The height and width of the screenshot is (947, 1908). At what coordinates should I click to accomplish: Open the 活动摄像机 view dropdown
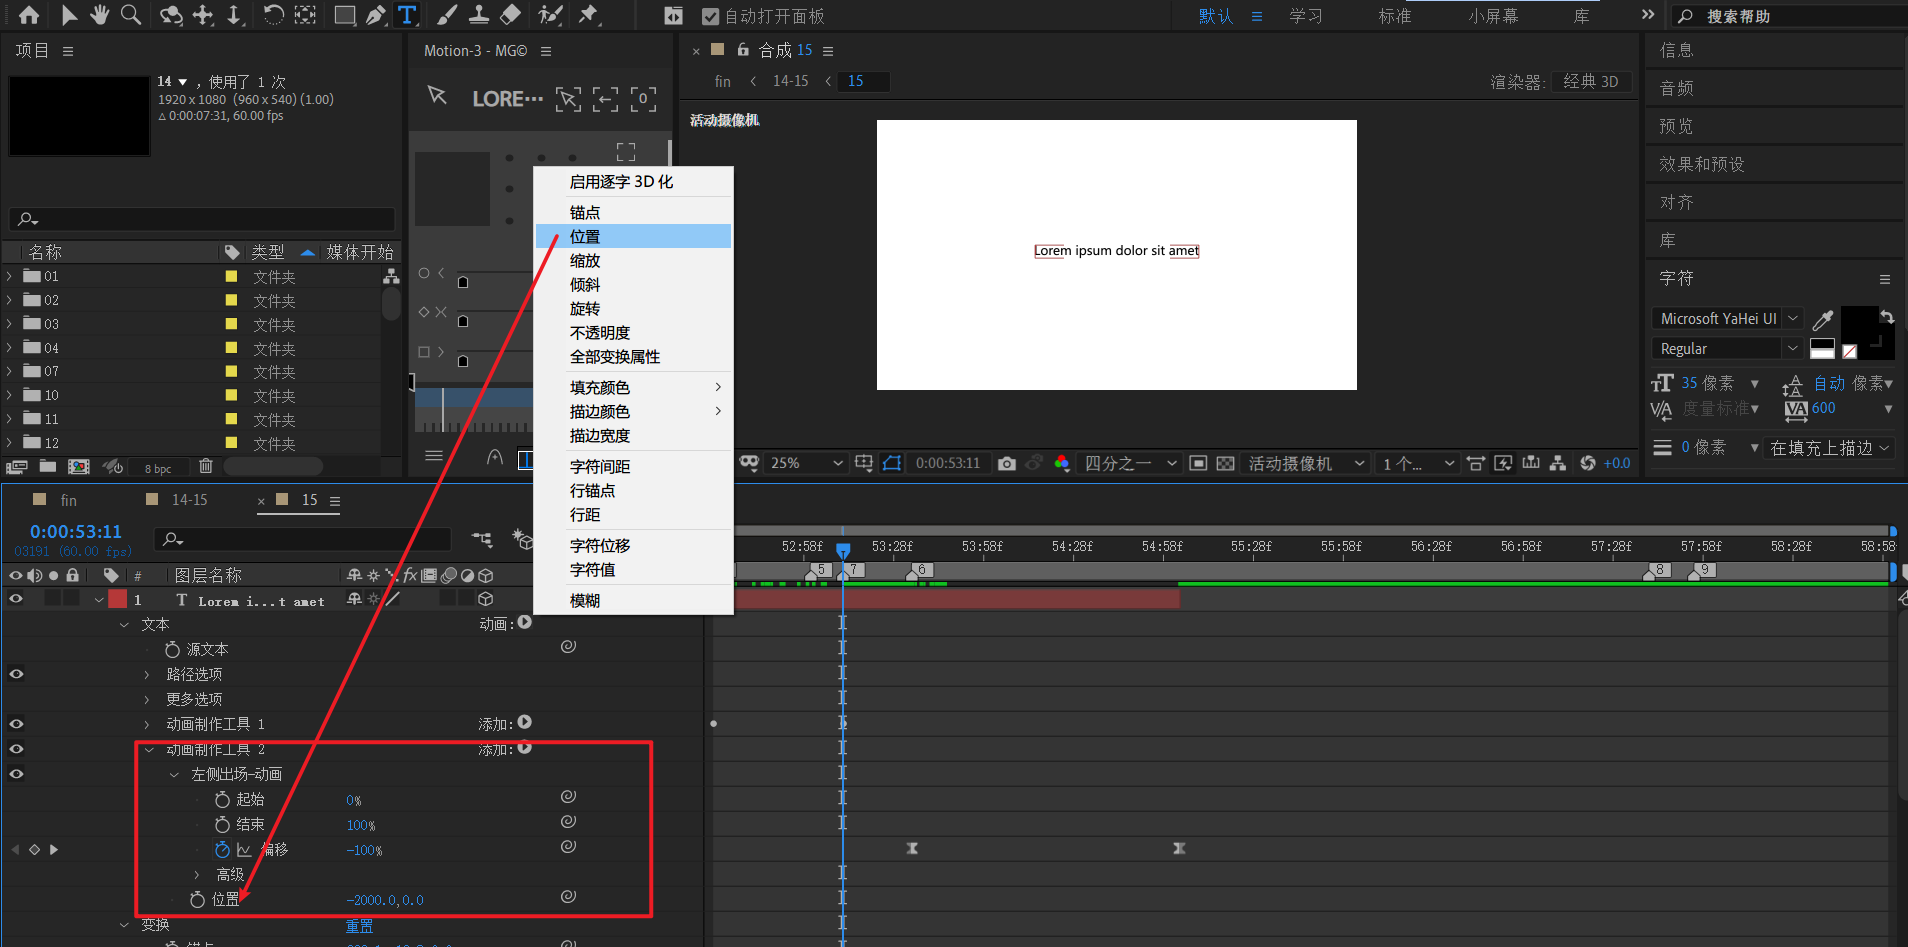(1305, 463)
